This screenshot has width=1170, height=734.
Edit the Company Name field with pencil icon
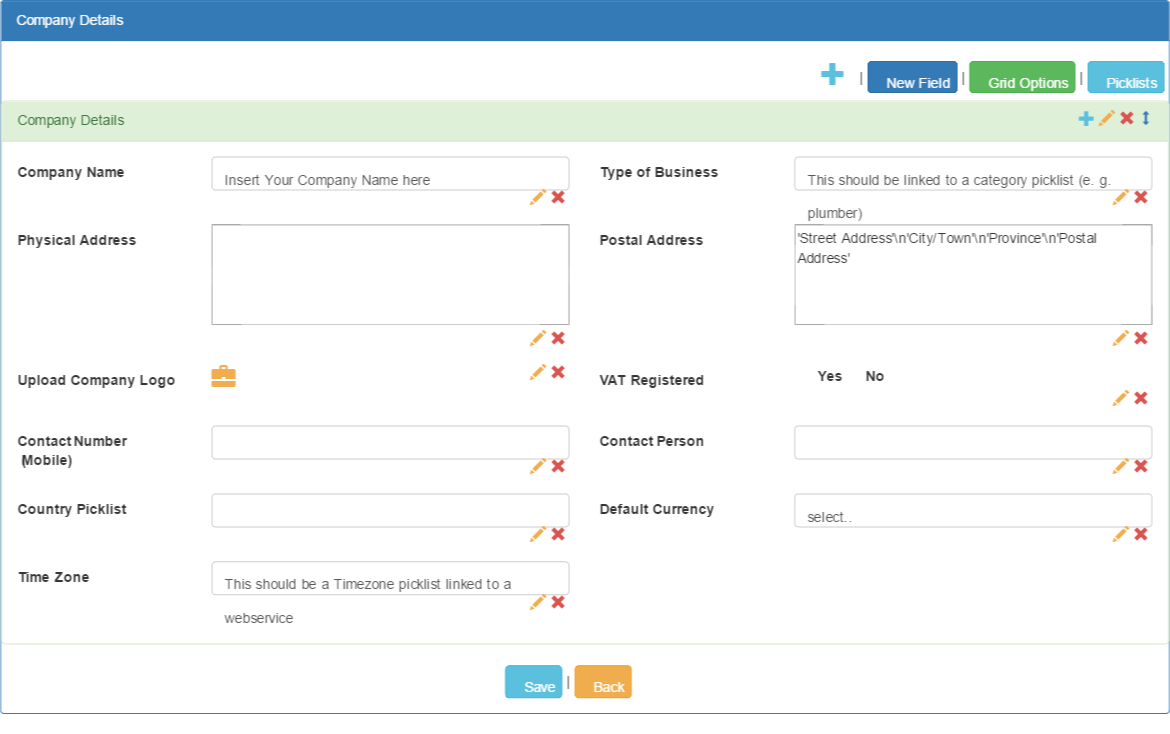tap(538, 197)
